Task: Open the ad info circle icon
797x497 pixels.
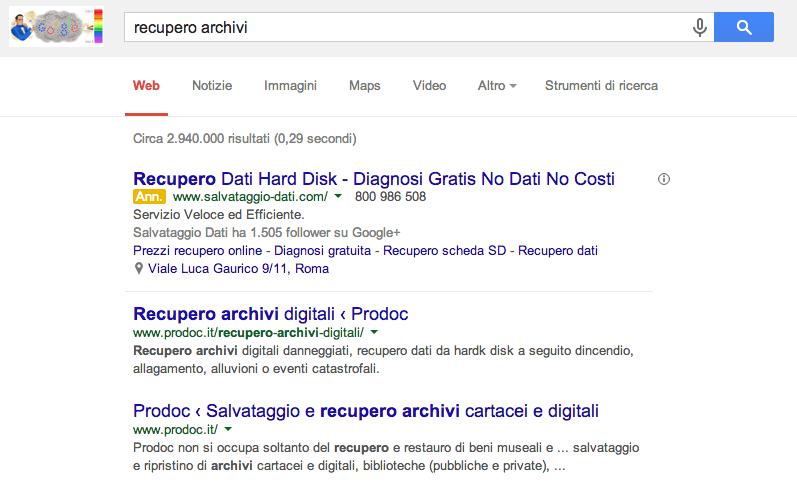Action: click(664, 179)
